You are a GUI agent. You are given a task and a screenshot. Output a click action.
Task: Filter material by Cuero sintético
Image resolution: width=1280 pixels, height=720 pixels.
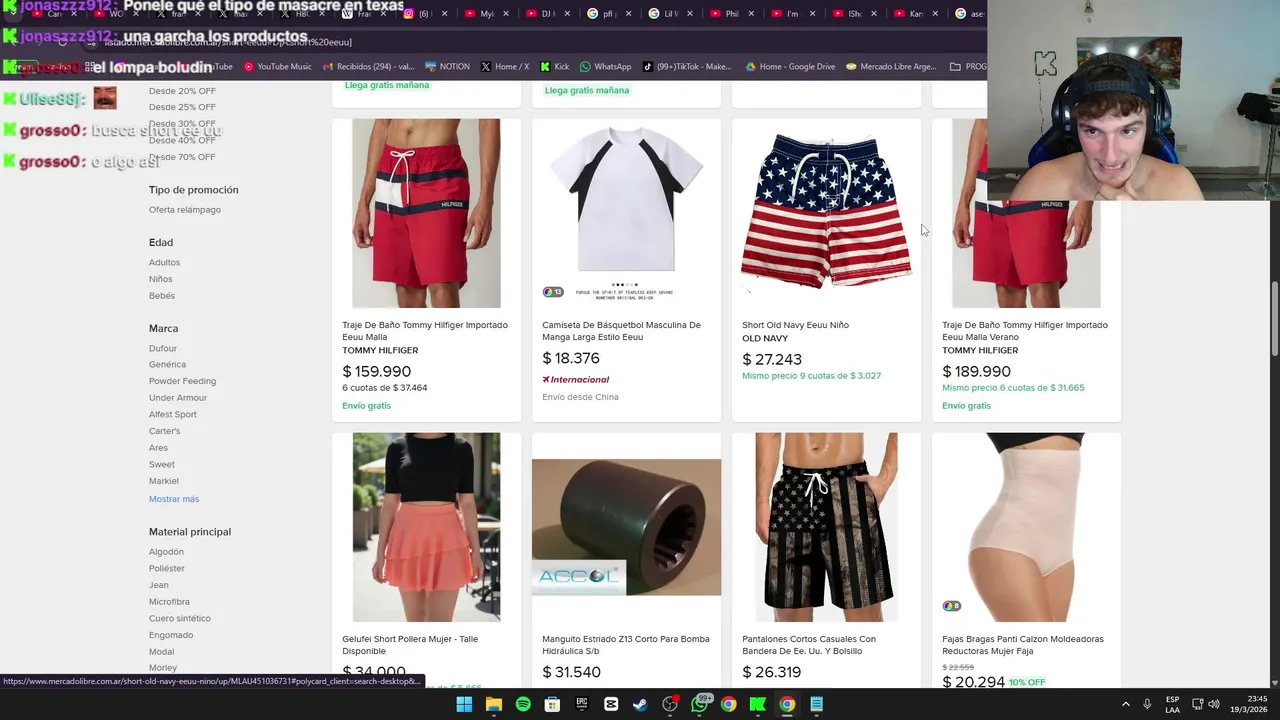[180, 618]
